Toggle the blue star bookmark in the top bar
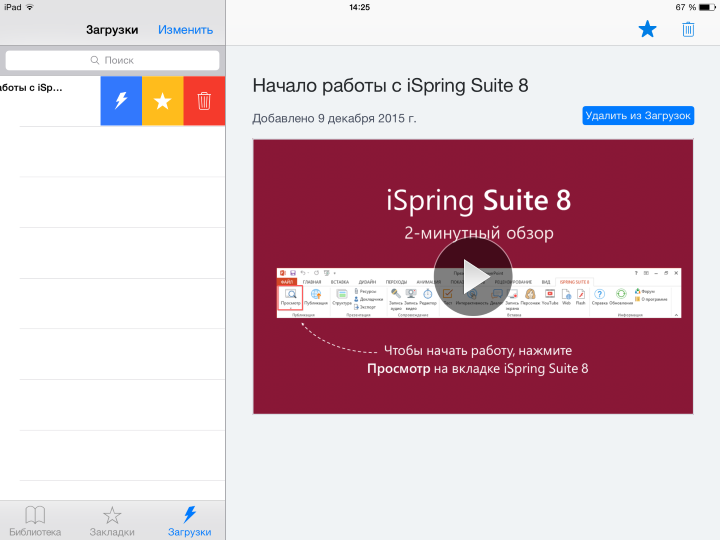 click(647, 29)
